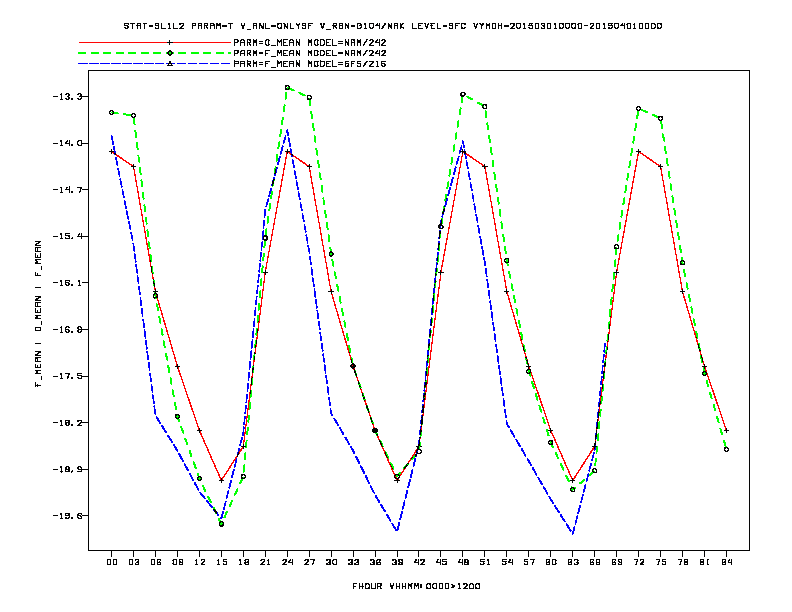This screenshot has width=792, height=612.
Task: Click green circle marker at hour 72 peak
Action: click(638, 109)
